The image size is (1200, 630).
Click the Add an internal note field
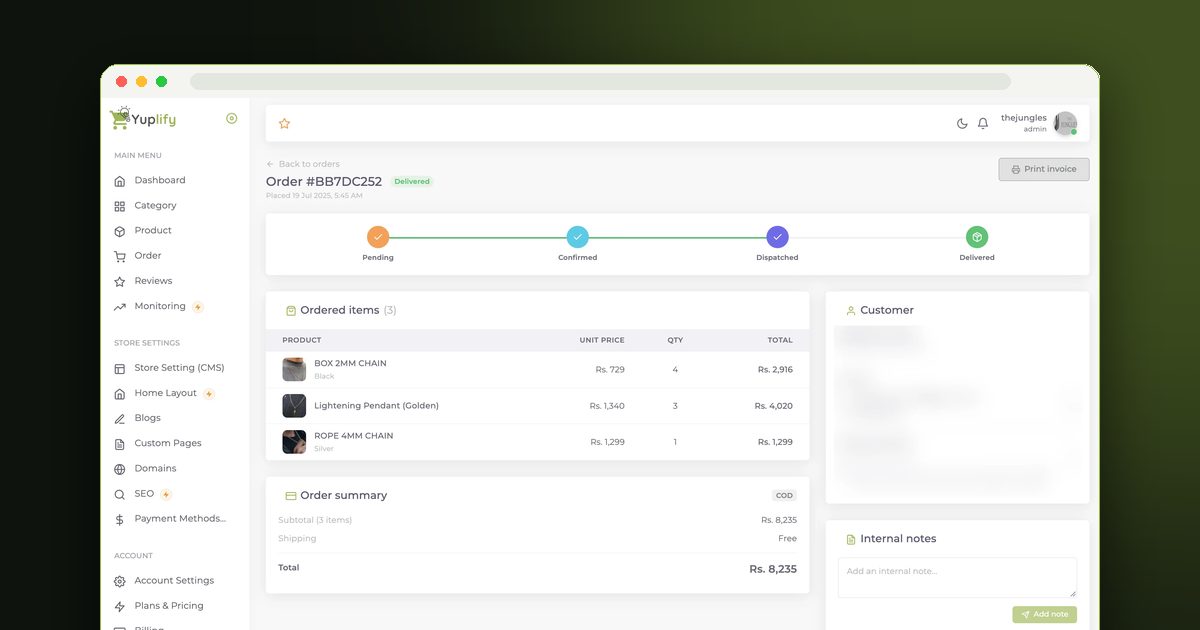(x=957, y=577)
